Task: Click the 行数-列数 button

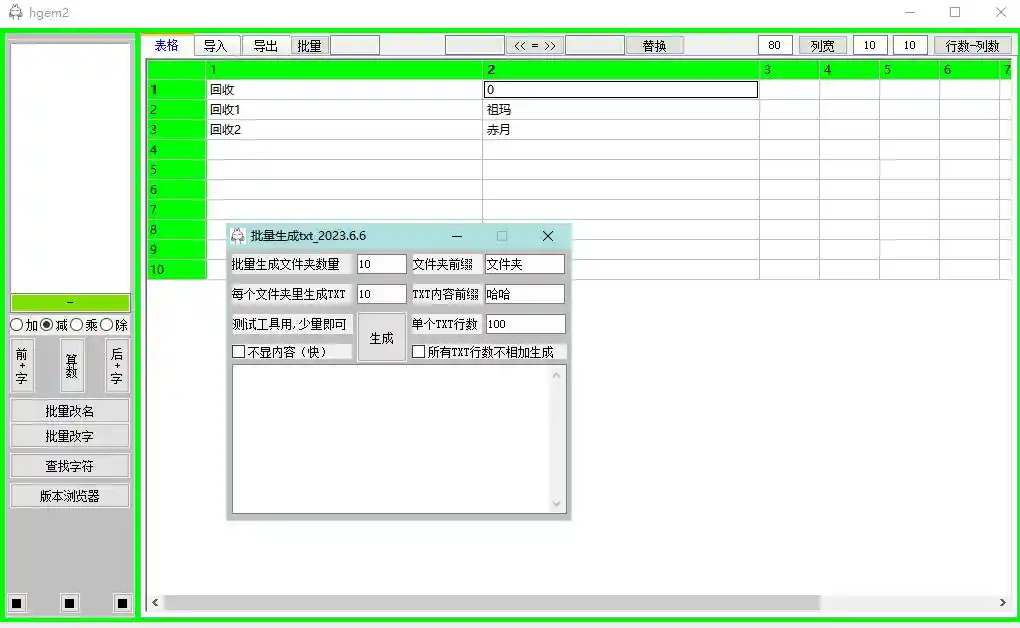Action: (972, 46)
